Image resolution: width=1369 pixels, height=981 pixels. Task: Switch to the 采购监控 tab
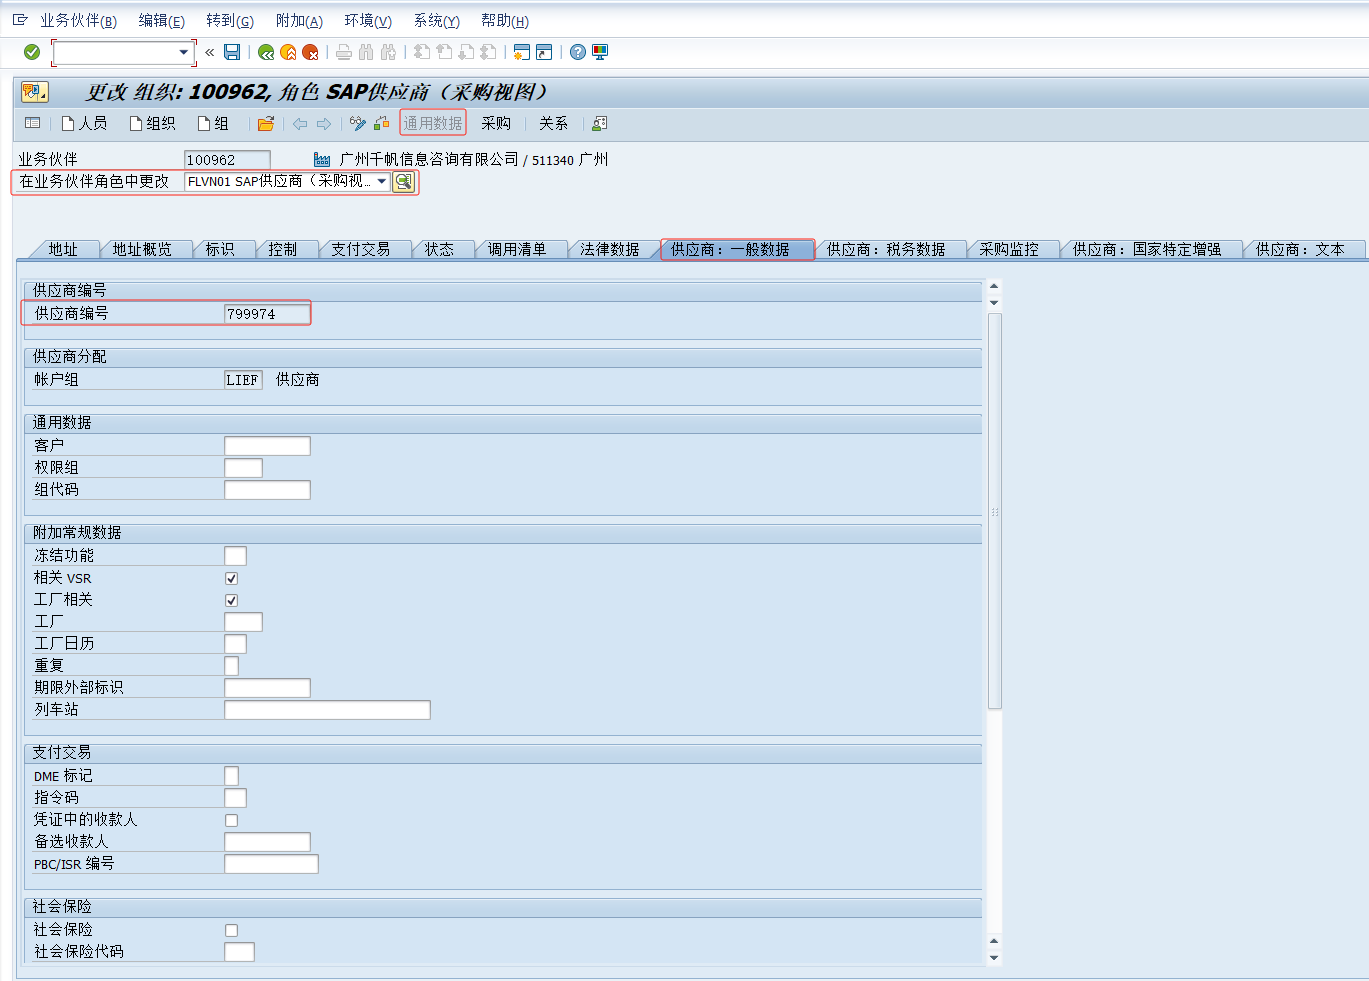pyautogui.click(x=1009, y=249)
